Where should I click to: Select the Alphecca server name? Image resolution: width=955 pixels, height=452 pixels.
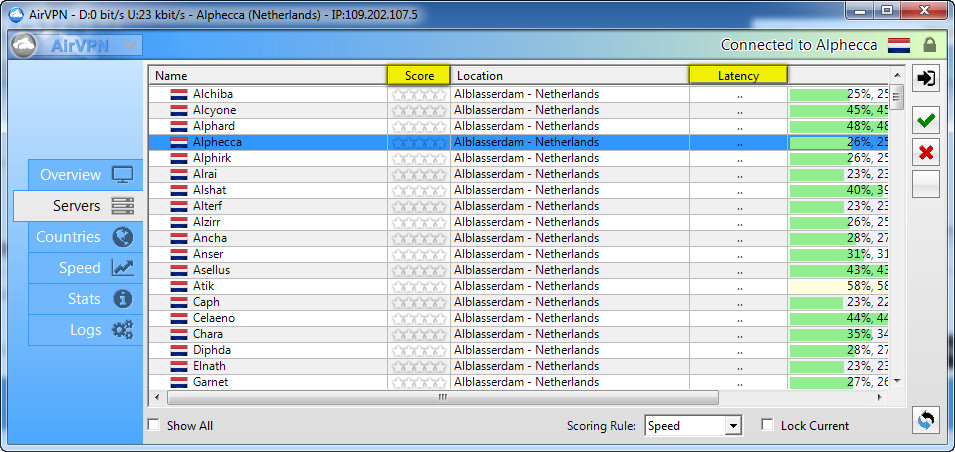pos(217,142)
